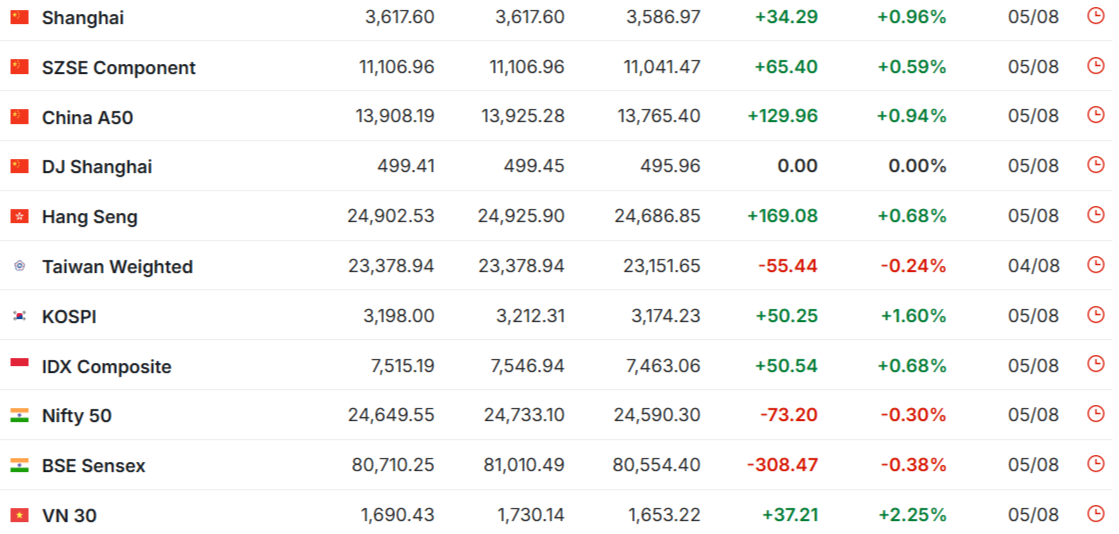Image resolution: width=1119 pixels, height=534 pixels.
Task: Open the Nifty 50 index link
Action: point(76,416)
